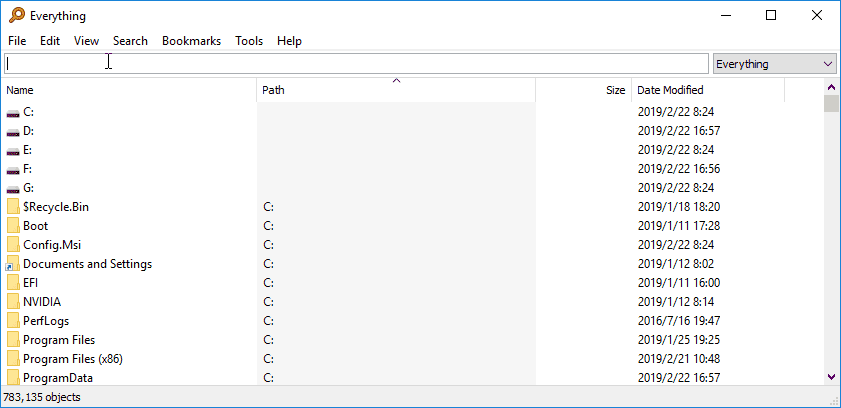Open the Bookmarks menu

tap(191, 41)
